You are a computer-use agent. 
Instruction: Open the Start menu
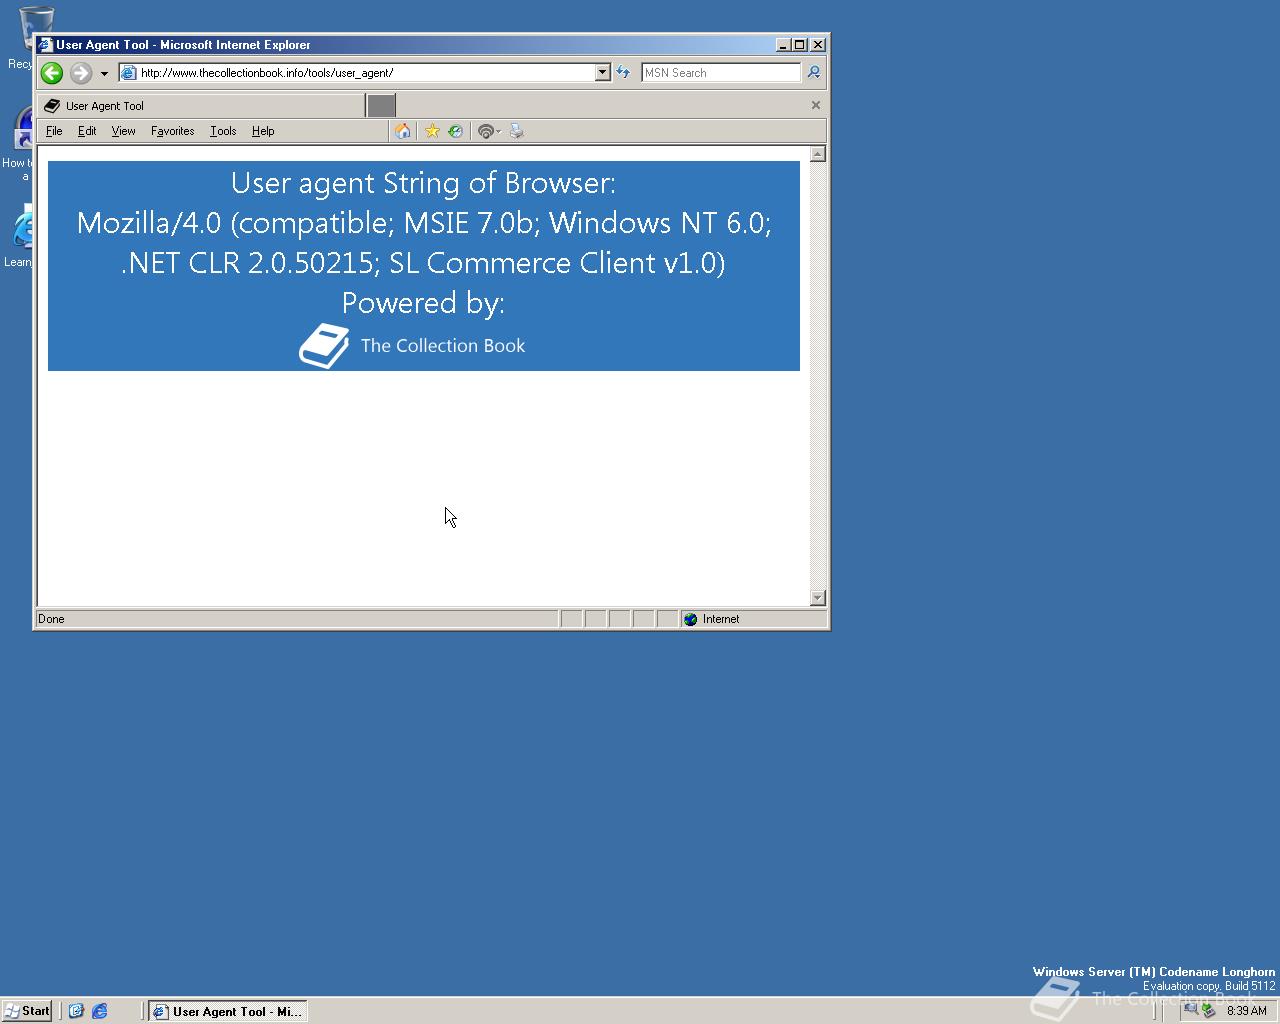click(x=27, y=1011)
